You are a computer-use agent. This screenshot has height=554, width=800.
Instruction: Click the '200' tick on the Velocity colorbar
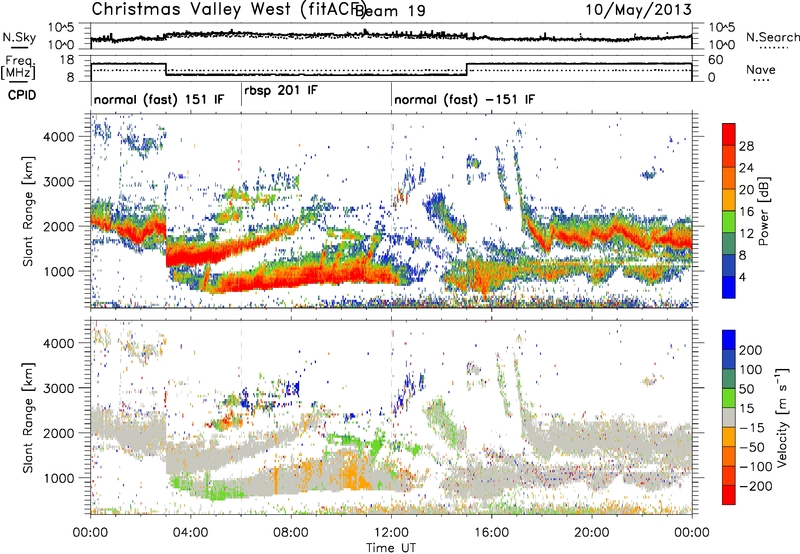coord(751,350)
